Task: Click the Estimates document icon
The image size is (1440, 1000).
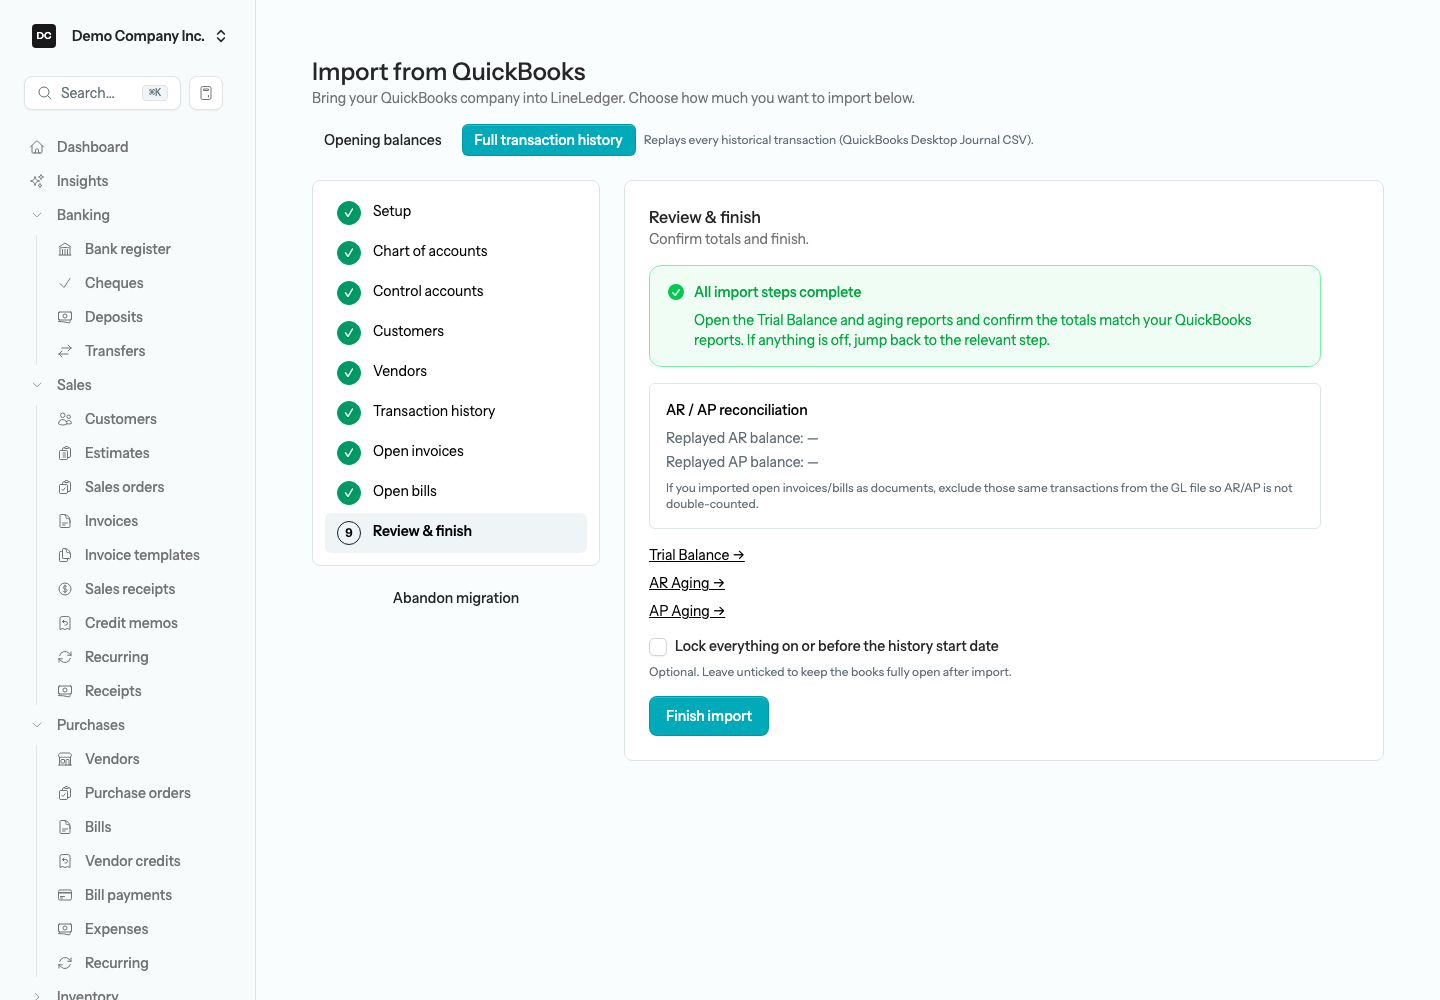Action: click(x=65, y=453)
